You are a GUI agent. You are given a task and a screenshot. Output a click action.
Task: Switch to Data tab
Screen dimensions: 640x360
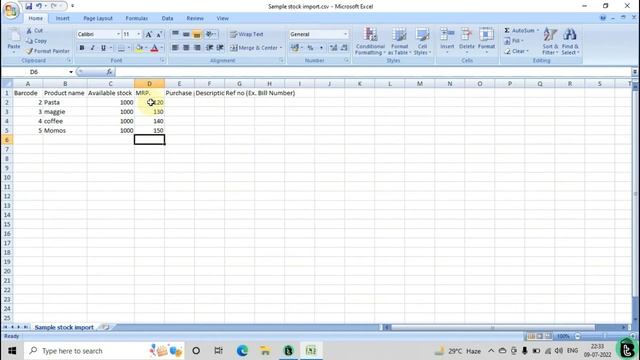(x=167, y=18)
